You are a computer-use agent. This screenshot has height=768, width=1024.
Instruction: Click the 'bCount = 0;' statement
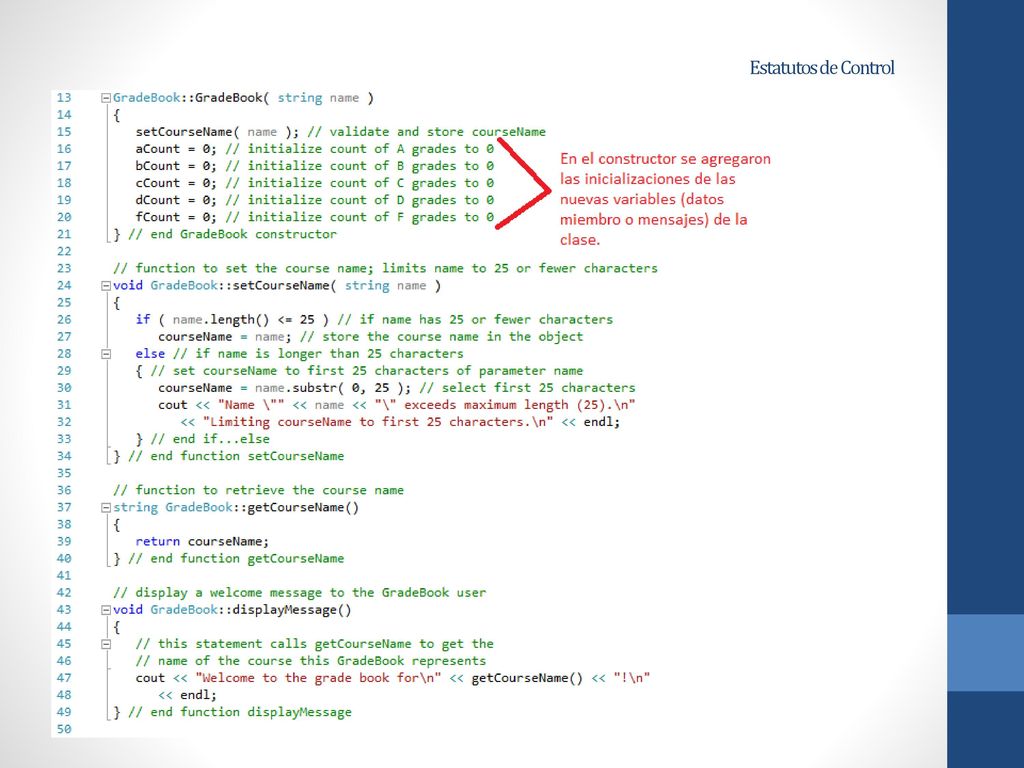tap(176, 166)
